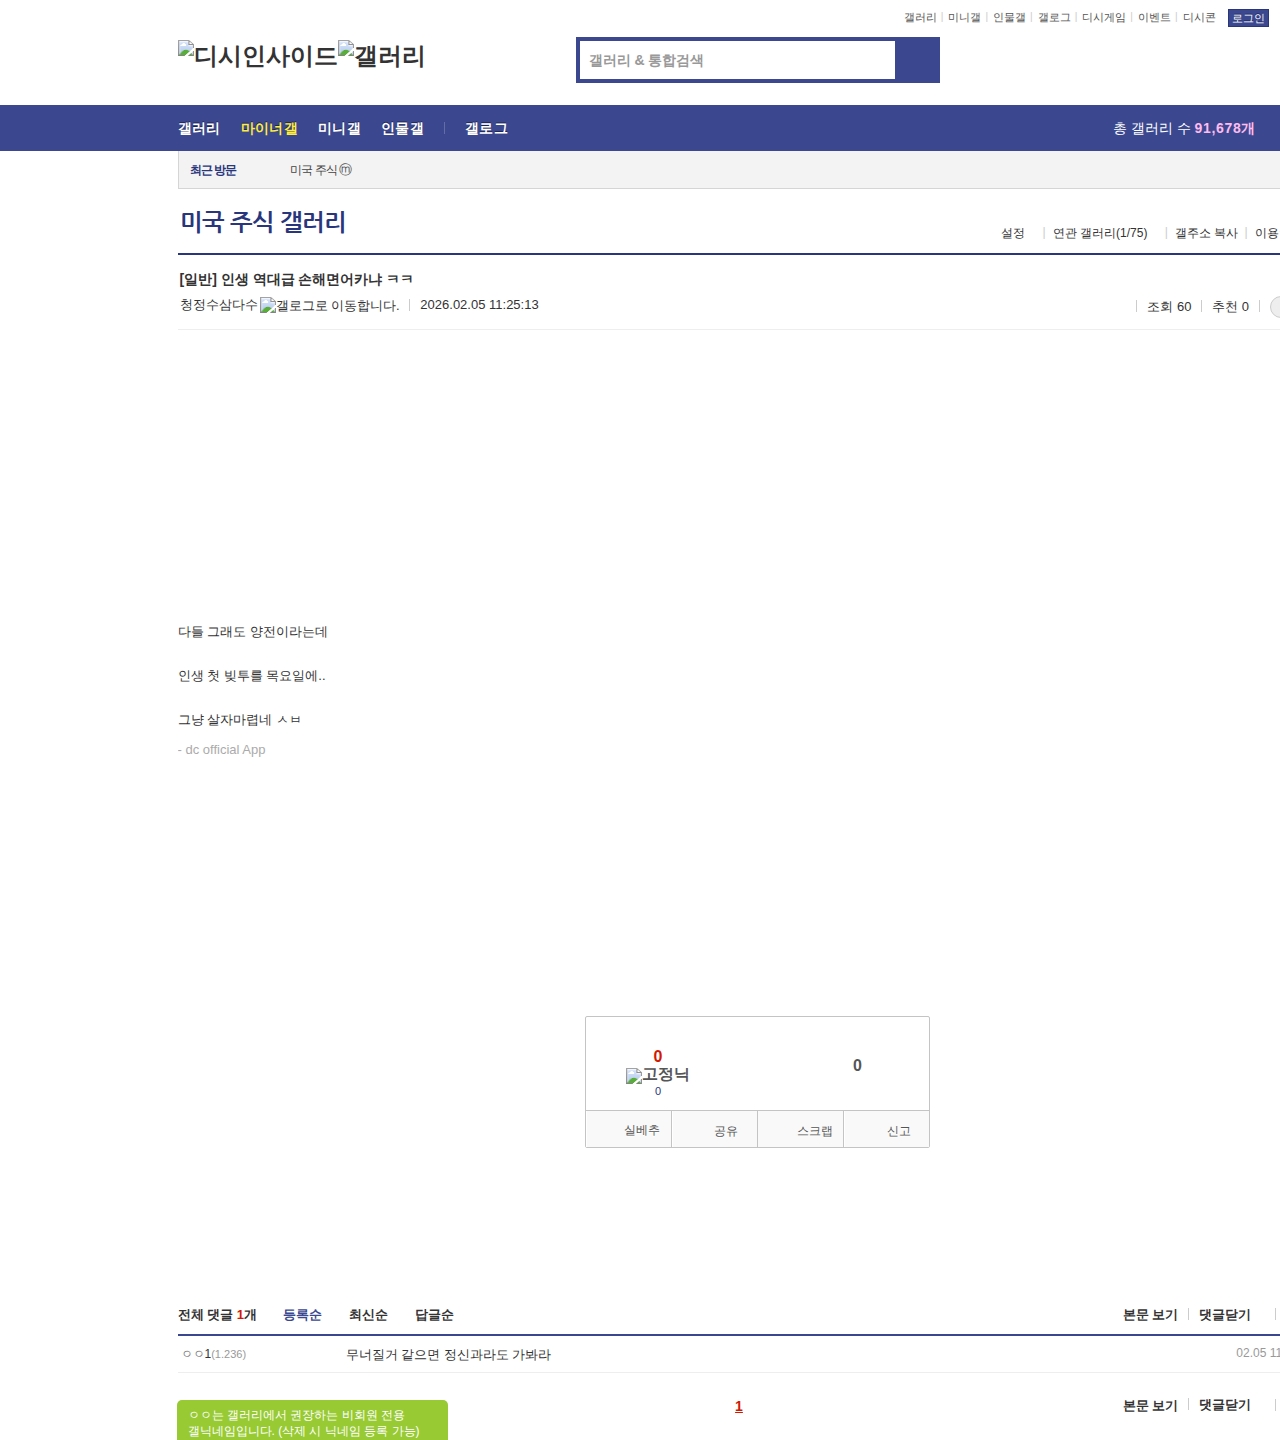This screenshot has height=1440, width=1280.
Task: Click the post title 인생 역대급 손해먼어카냐
Action: point(295,279)
